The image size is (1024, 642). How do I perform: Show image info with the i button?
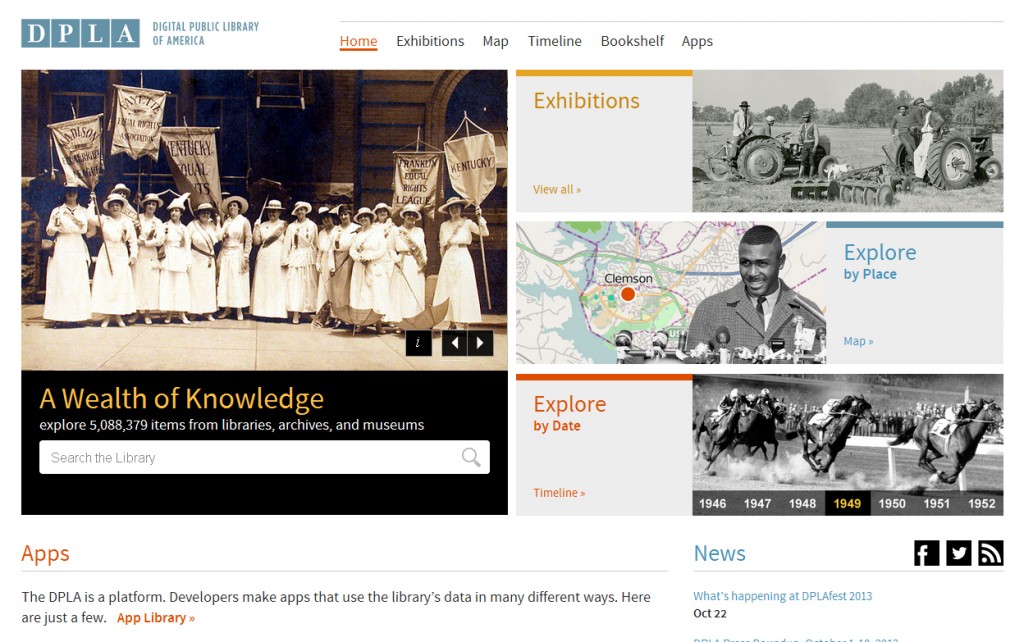tap(418, 343)
